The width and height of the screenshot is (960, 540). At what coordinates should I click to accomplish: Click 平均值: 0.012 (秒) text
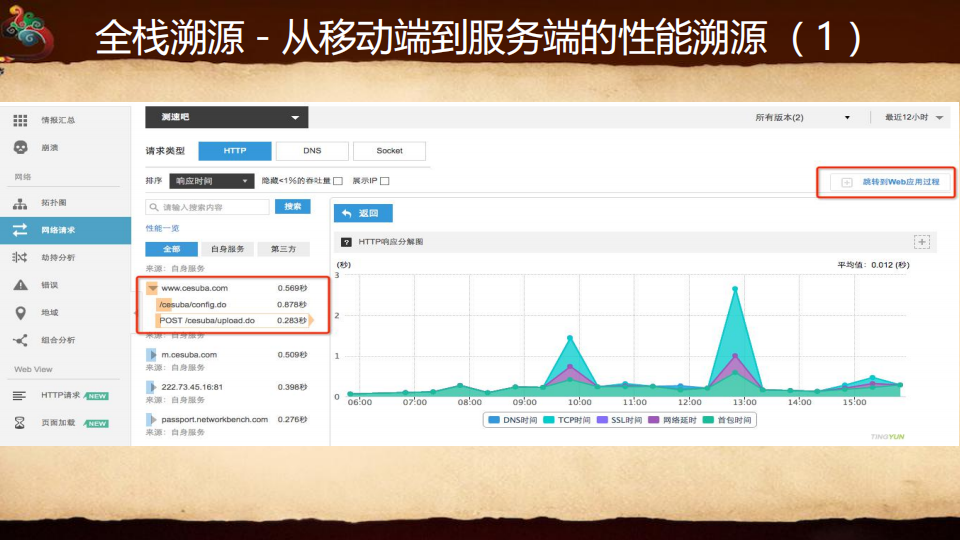[x=873, y=265]
